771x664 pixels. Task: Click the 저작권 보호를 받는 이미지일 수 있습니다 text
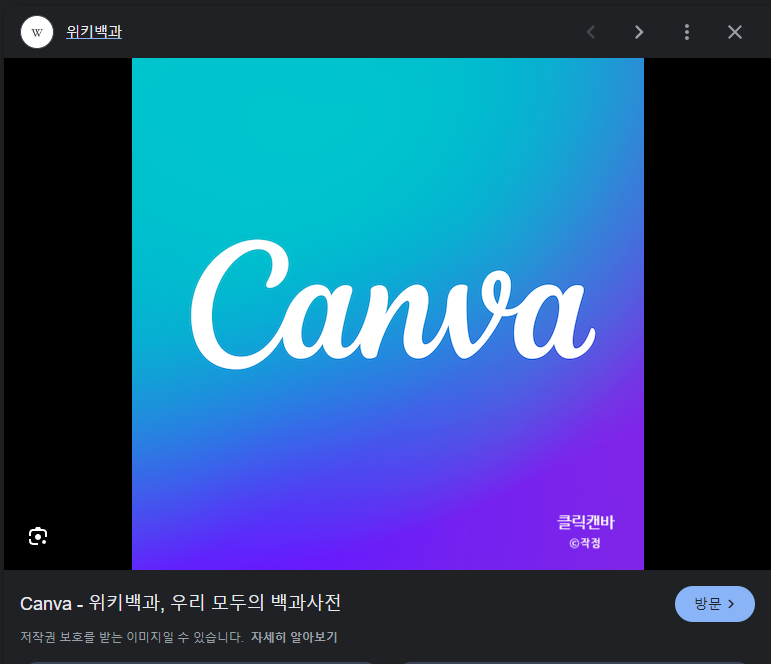pos(132,637)
